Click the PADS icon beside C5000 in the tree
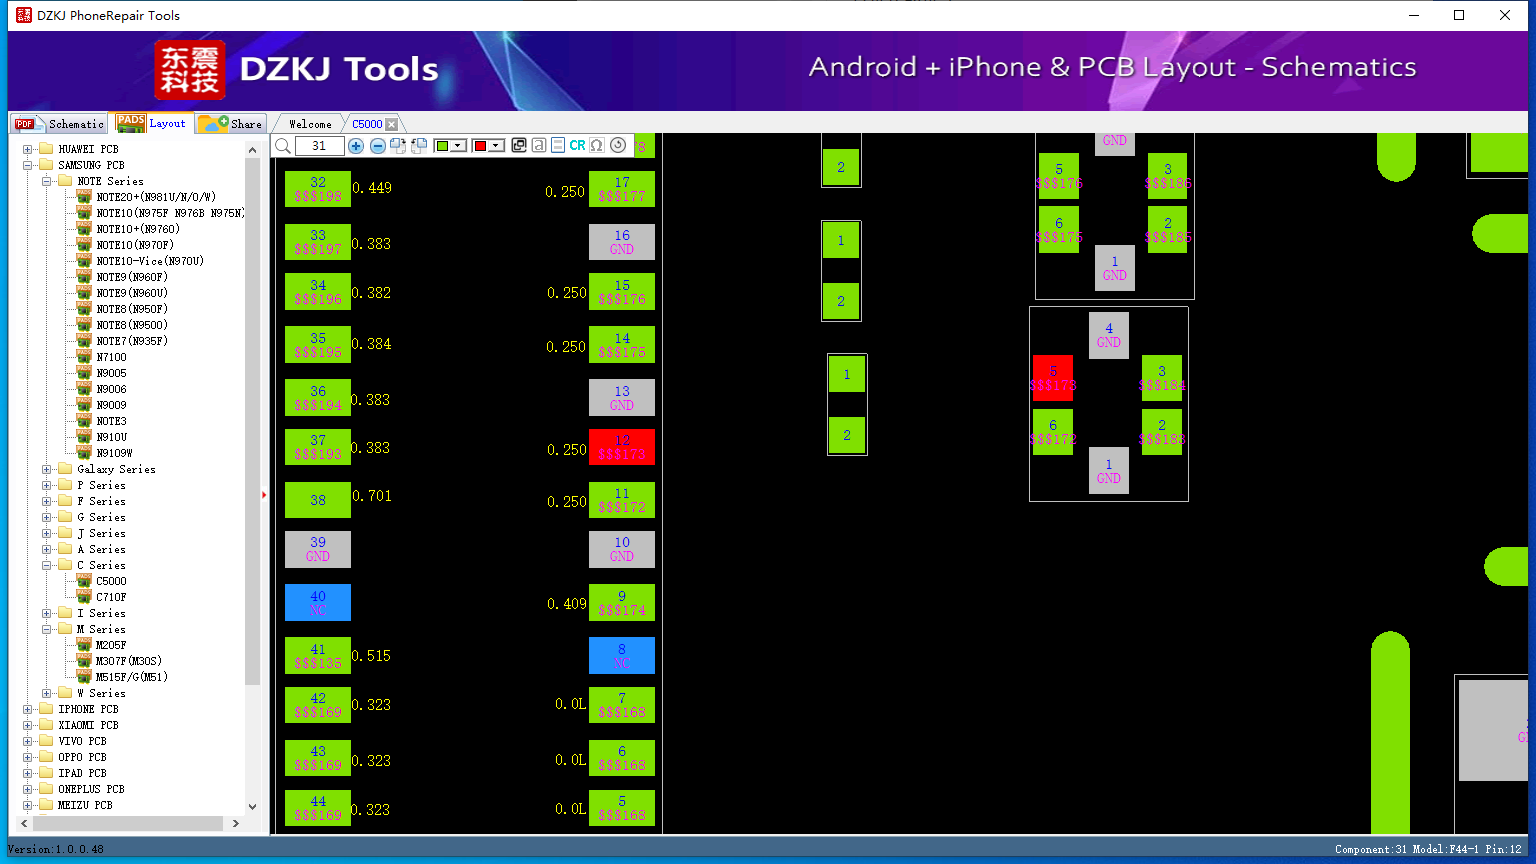Image resolution: width=1536 pixels, height=864 pixels. point(84,581)
